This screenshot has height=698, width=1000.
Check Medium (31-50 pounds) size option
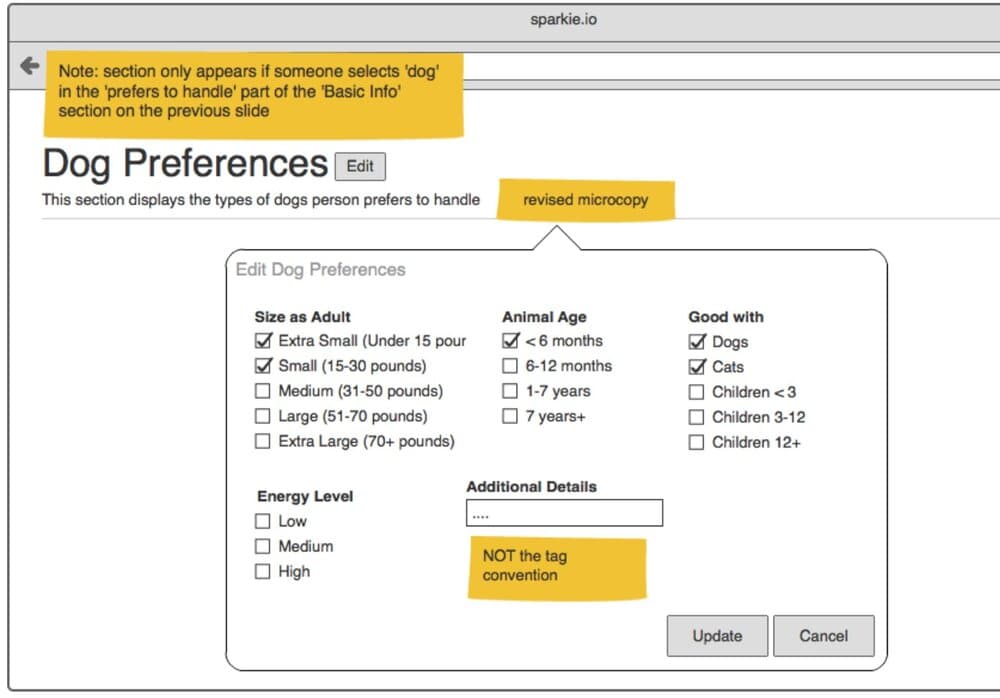click(x=263, y=391)
